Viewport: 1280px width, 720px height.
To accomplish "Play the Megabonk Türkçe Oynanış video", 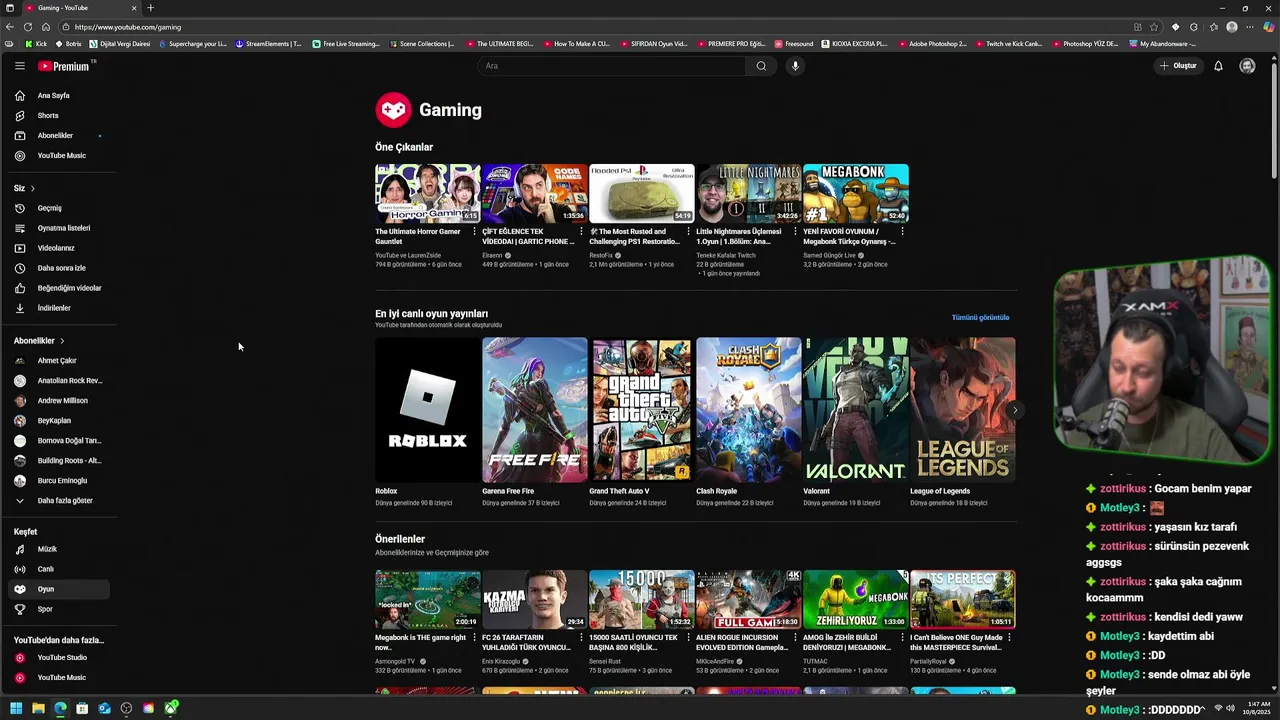I will pos(855,193).
